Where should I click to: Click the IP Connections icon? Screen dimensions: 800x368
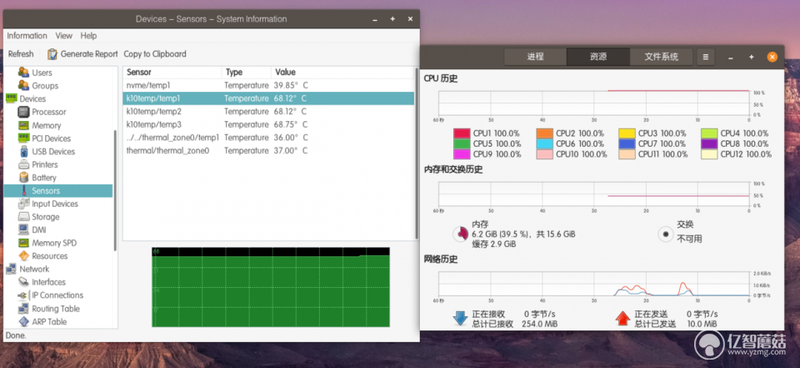pyautogui.click(x=23, y=295)
